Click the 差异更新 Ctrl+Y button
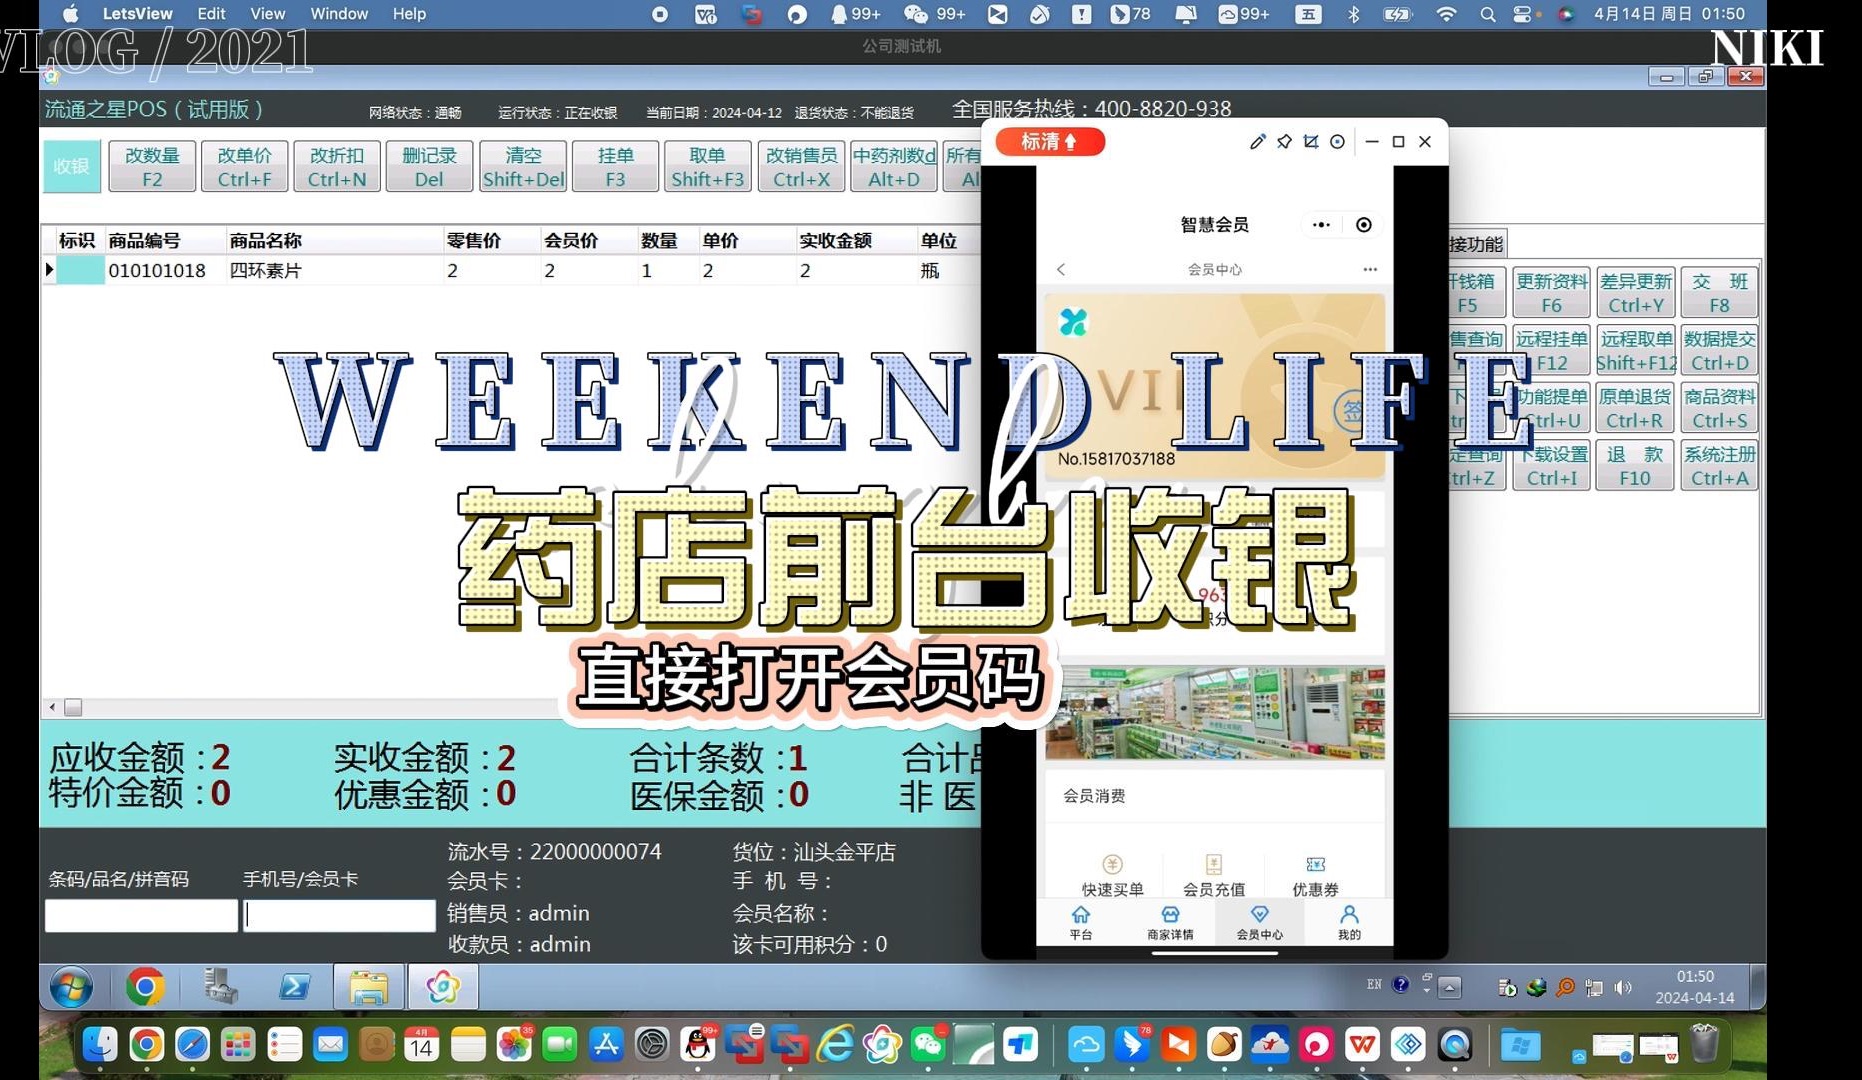Image resolution: width=1862 pixels, height=1080 pixels. pyautogui.click(x=1636, y=293)
